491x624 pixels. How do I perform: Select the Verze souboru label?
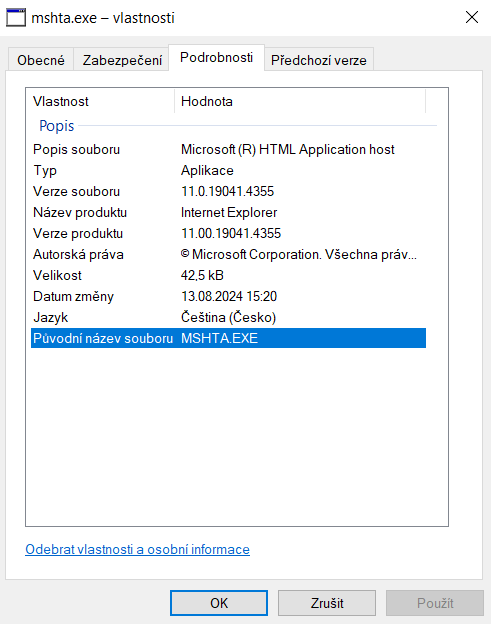pyautogui.click(x=76, y=191)
